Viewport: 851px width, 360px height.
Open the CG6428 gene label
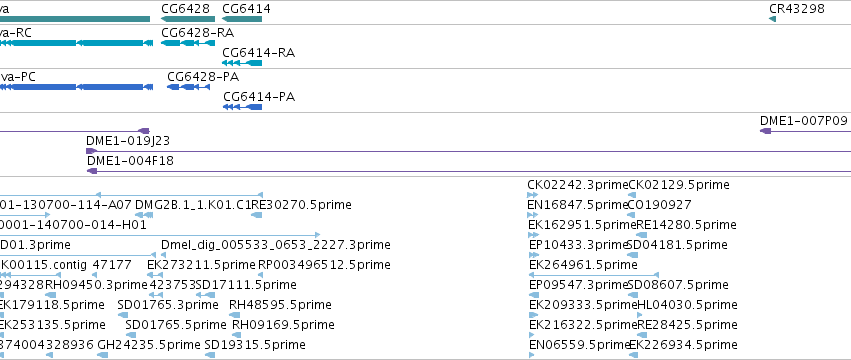[186, 9]
